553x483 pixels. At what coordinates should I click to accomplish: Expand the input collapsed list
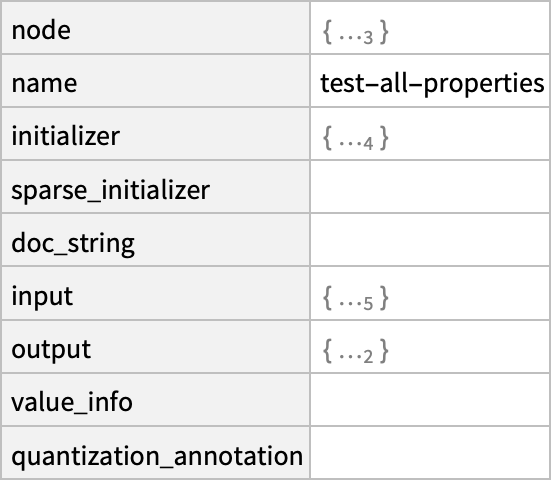pos(356,299)
